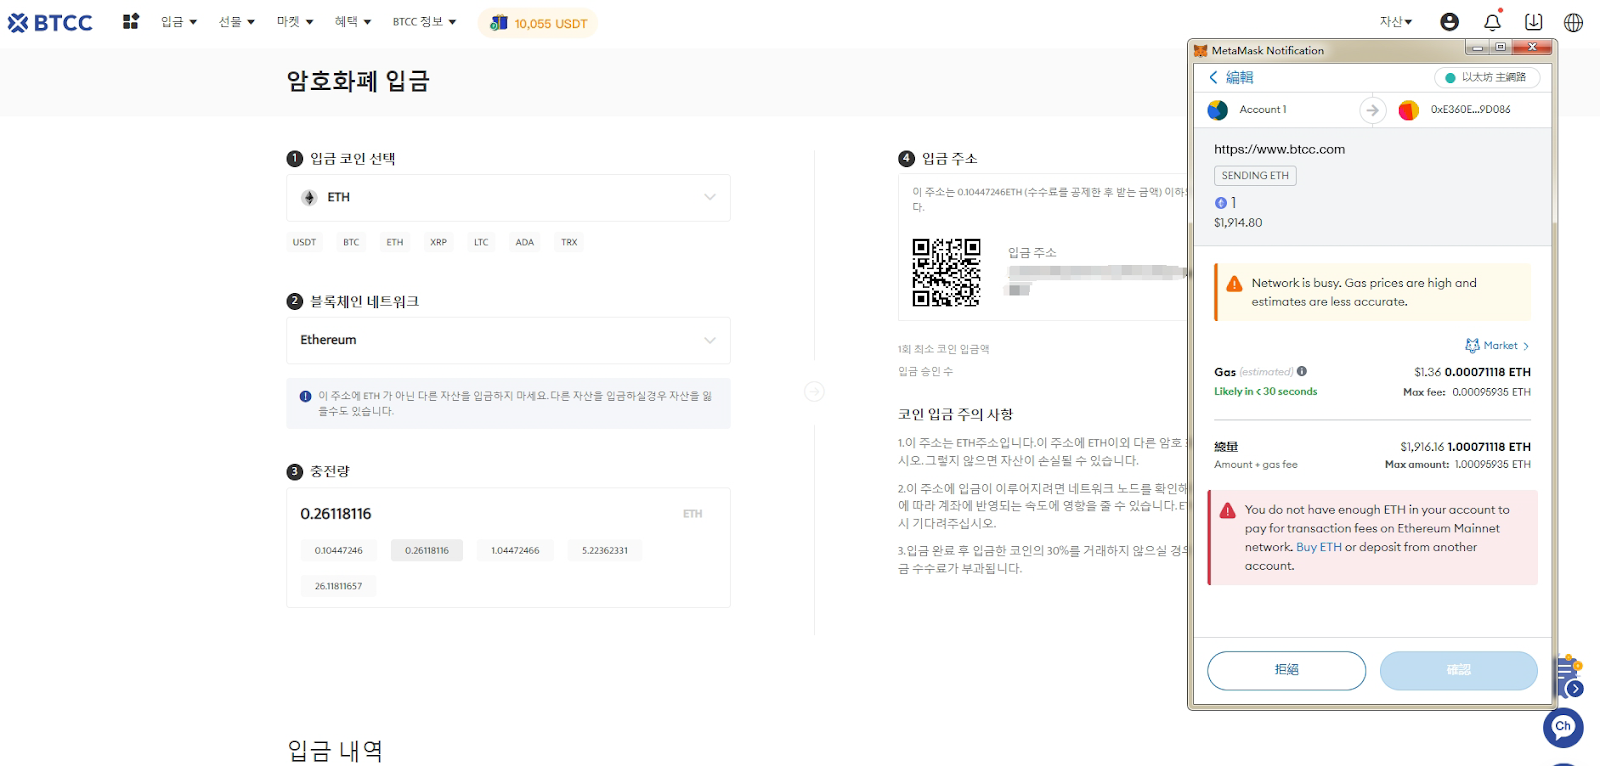Viewport: 1600px width, 766px height.
Task: Click the arrow between the accounts
Action: click(1373, 110)
